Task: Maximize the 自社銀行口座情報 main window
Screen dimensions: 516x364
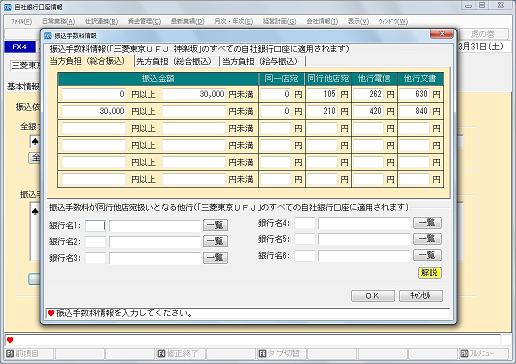Action: click(x=482, y=6)
